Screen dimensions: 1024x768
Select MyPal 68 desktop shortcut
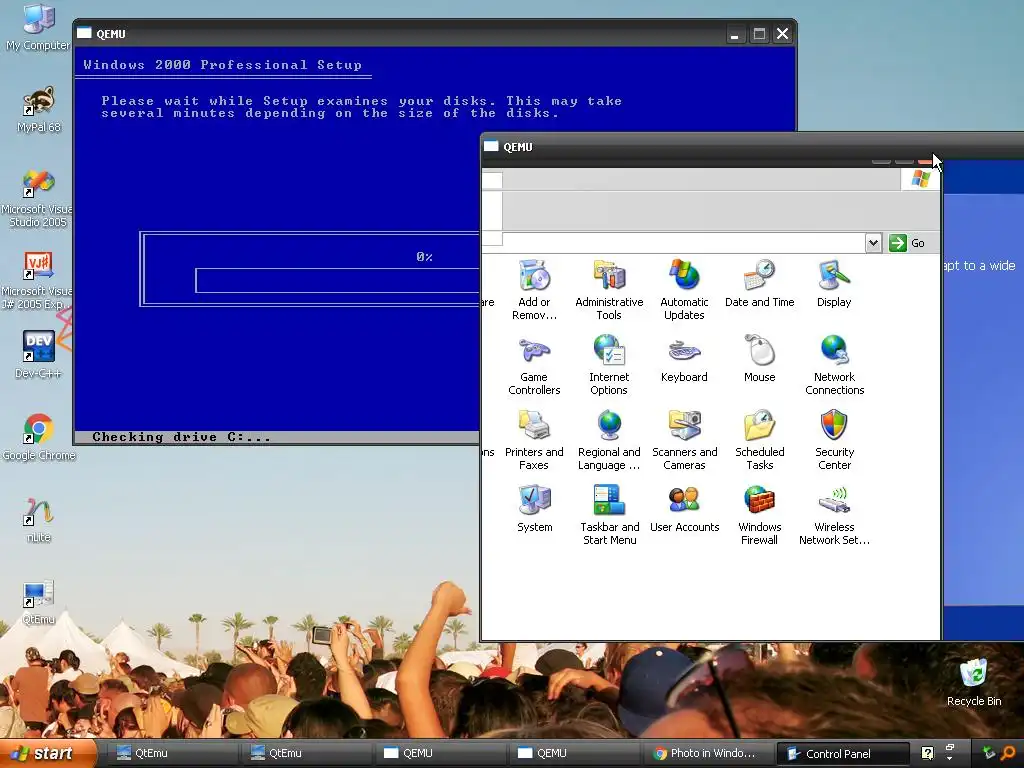pos(39,109)
